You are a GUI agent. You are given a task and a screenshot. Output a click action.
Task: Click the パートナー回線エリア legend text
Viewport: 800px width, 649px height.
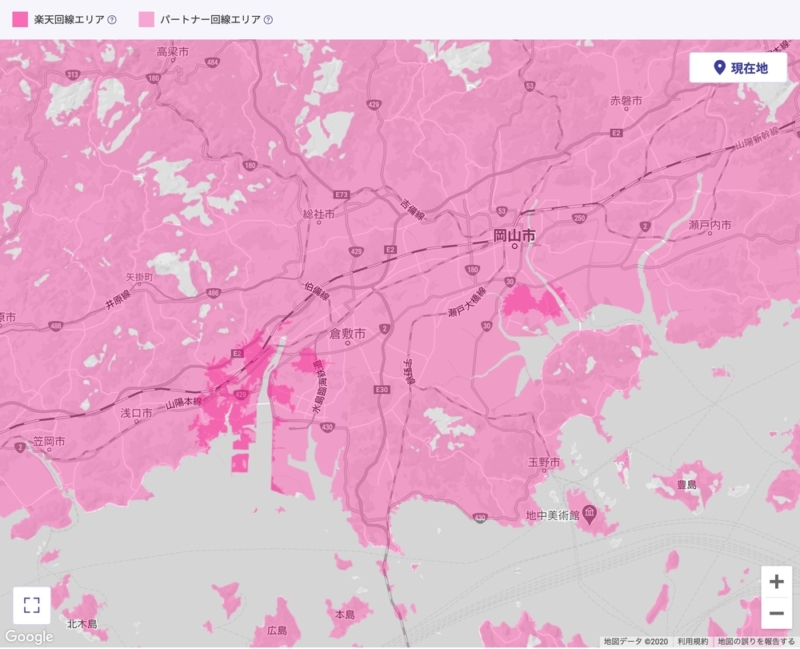(210, 20)
